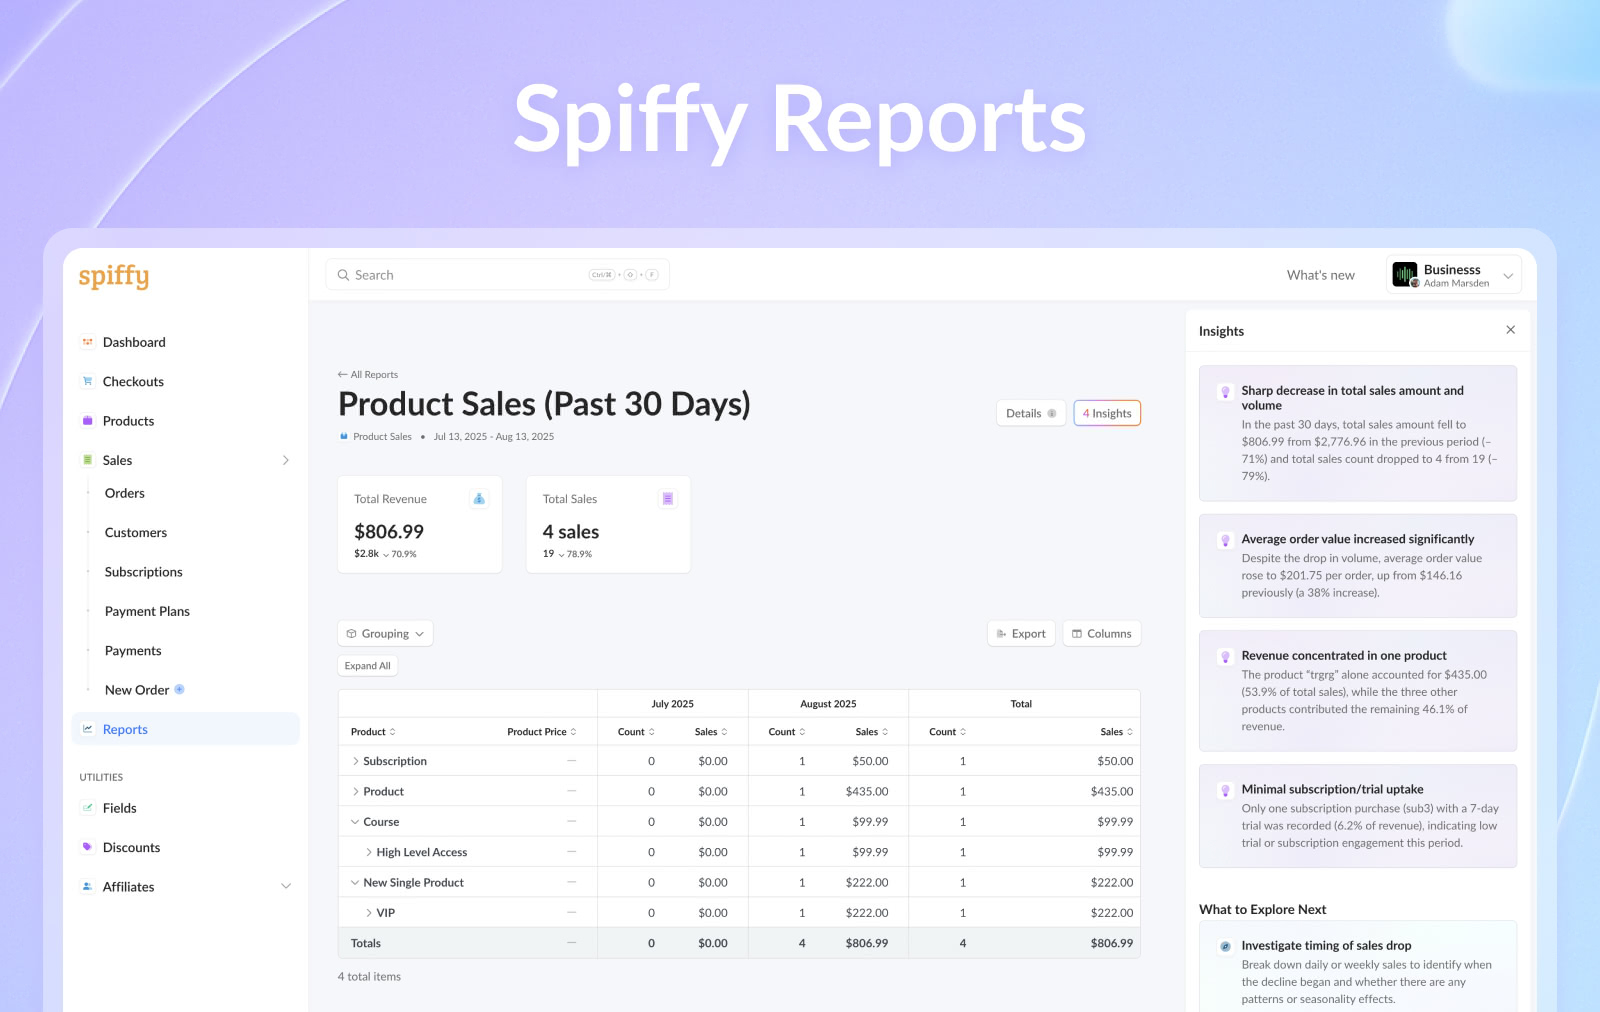Collapse the Sales section chevron
The image size is (1600, 1012).
tap(285, 460)
